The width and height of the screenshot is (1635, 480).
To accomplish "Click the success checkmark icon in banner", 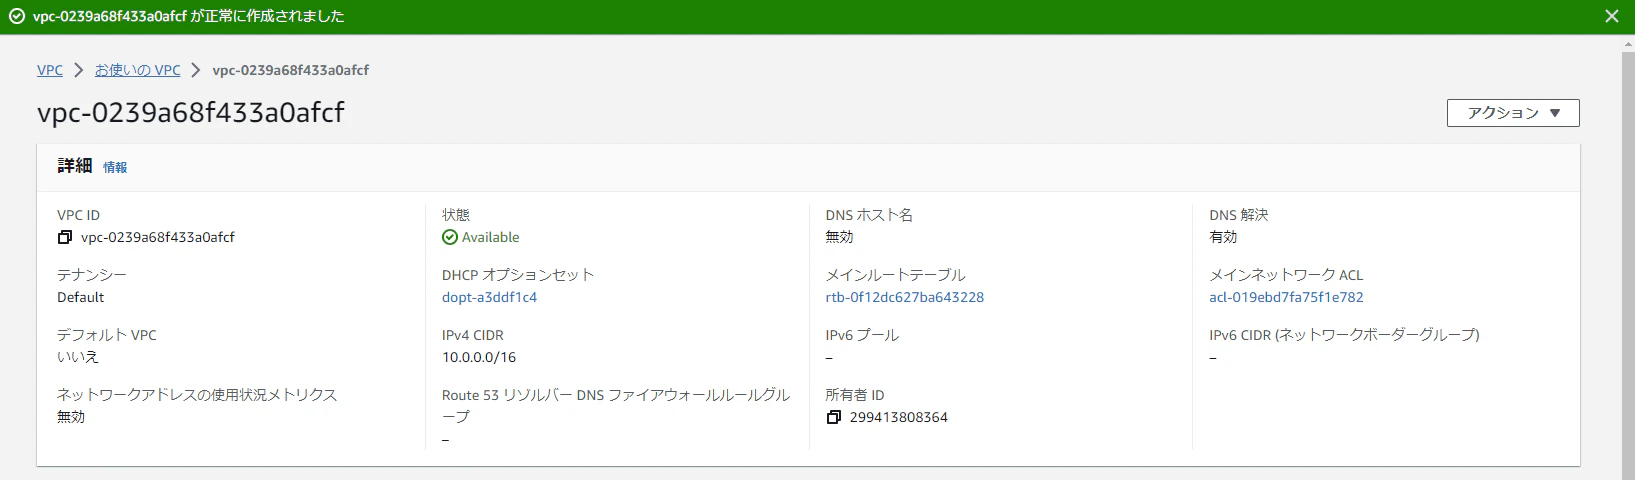I will (17, 16).
